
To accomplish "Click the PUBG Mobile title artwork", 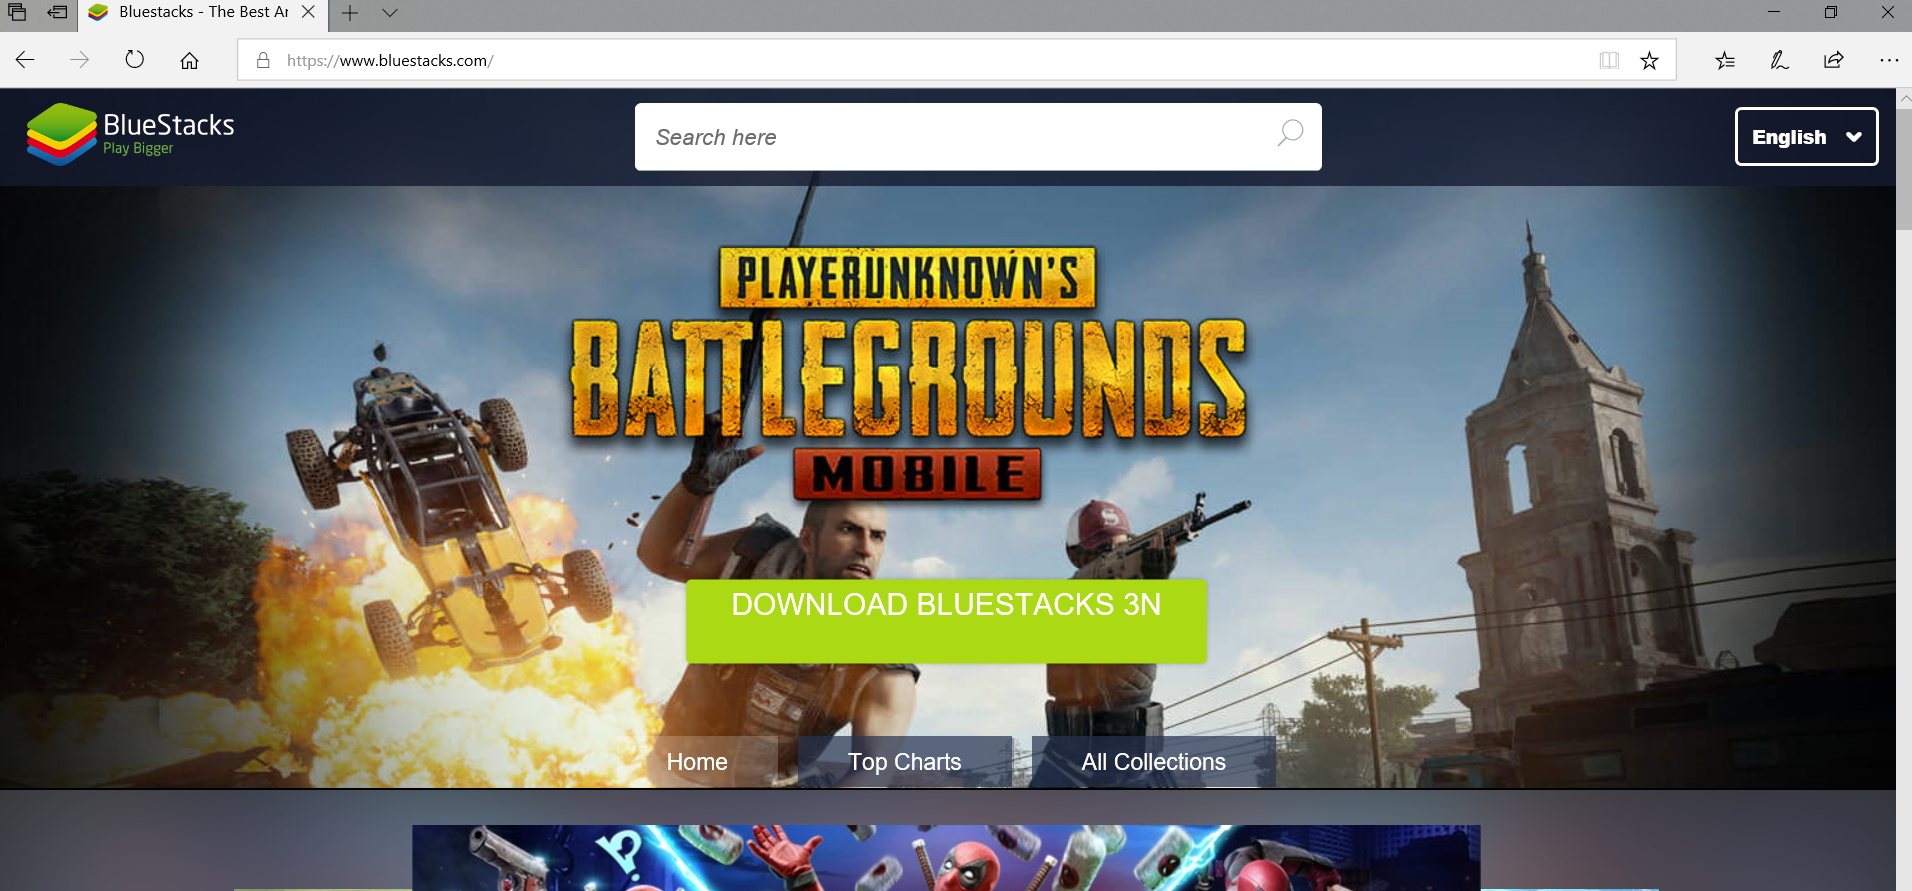I will tap(909, 373).
